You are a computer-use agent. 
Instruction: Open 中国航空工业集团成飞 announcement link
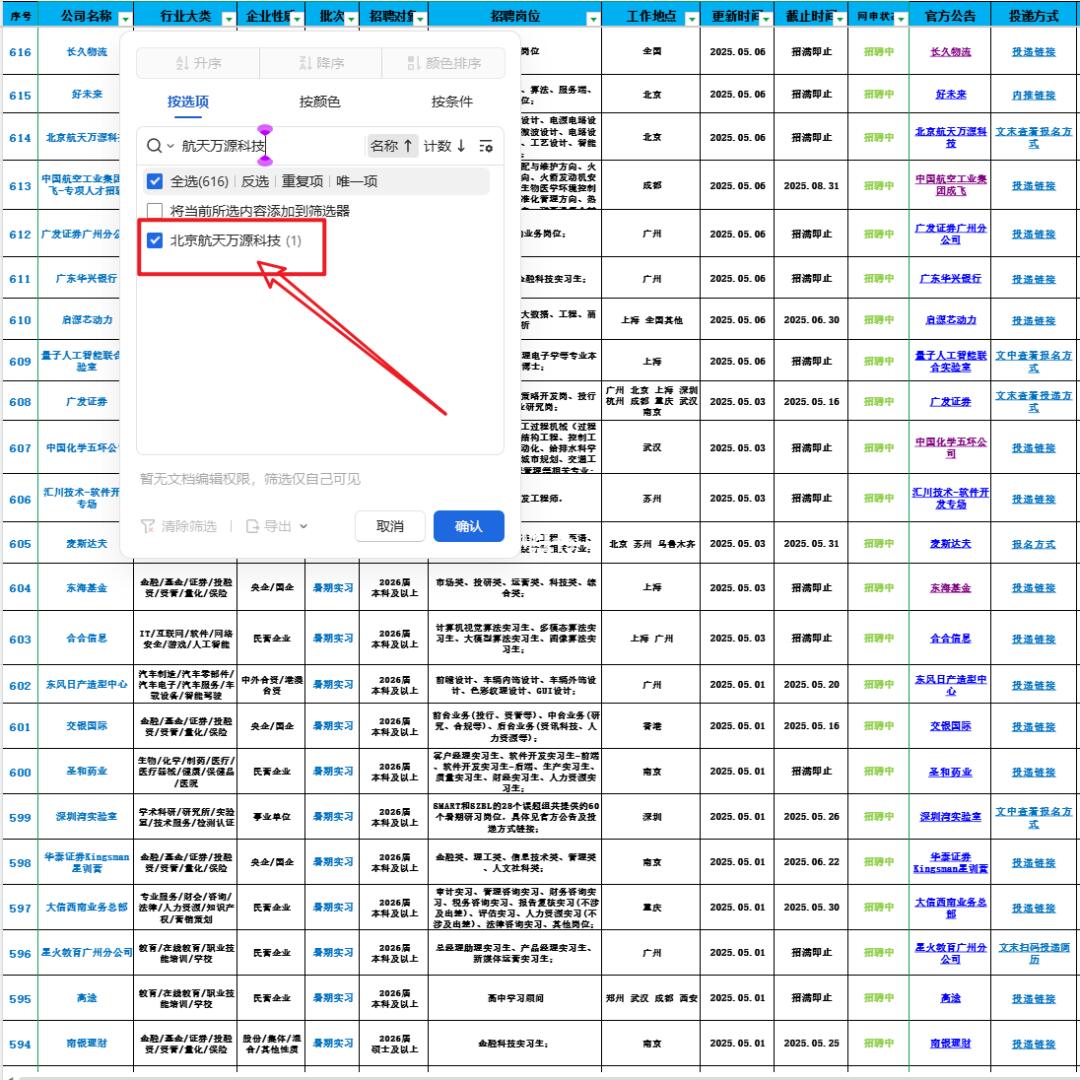point(950,185)
